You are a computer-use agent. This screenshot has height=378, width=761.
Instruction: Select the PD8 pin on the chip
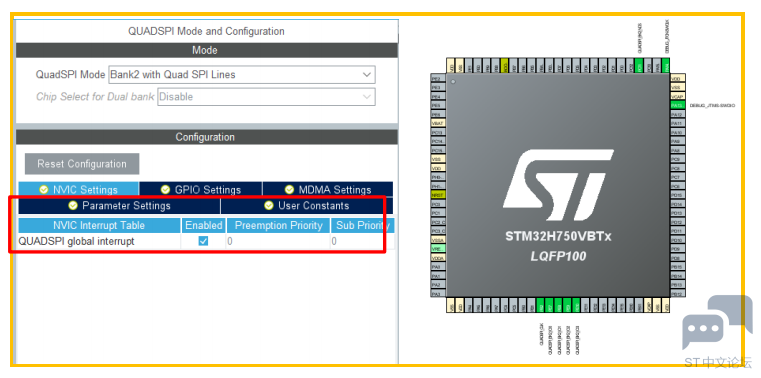coord(678,258)
